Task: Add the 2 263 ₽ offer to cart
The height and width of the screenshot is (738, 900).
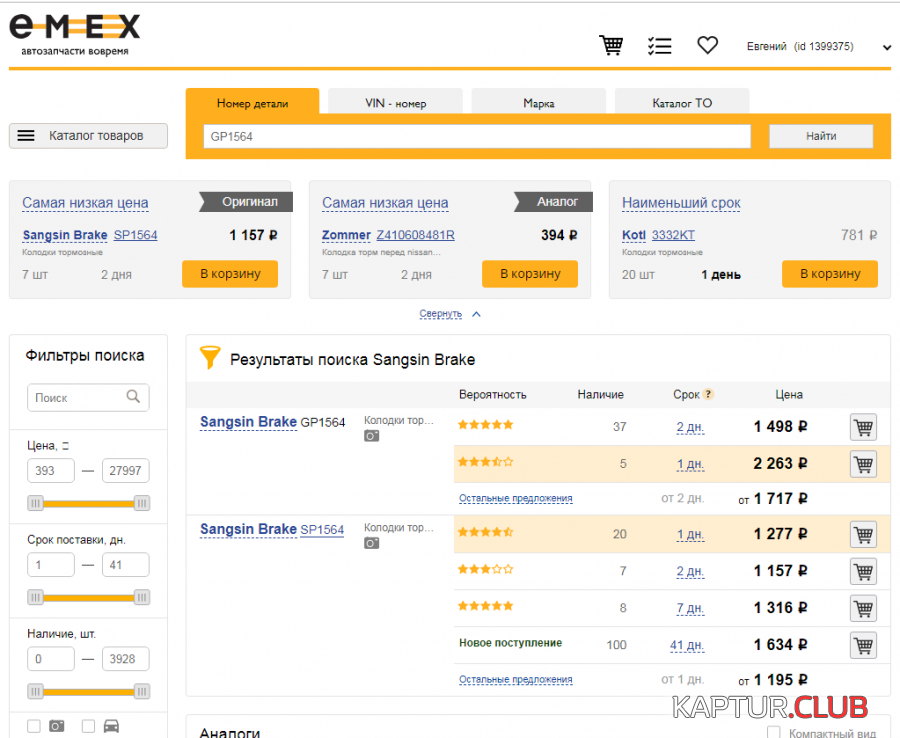Action: 863,464
